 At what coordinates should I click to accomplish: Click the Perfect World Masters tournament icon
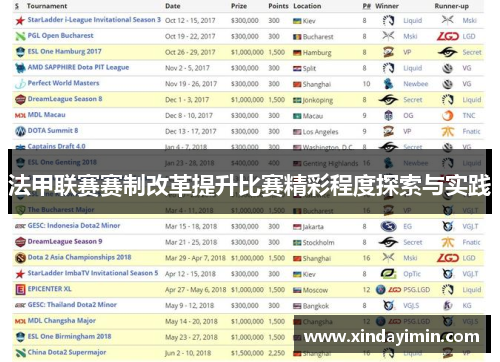click(20, 84)
